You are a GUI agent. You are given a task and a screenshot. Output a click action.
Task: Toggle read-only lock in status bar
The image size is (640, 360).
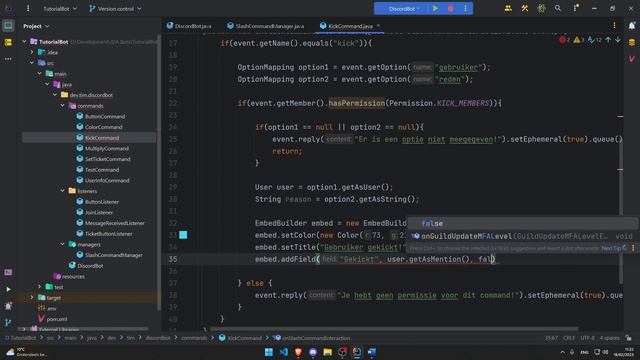tap(629, 338)
